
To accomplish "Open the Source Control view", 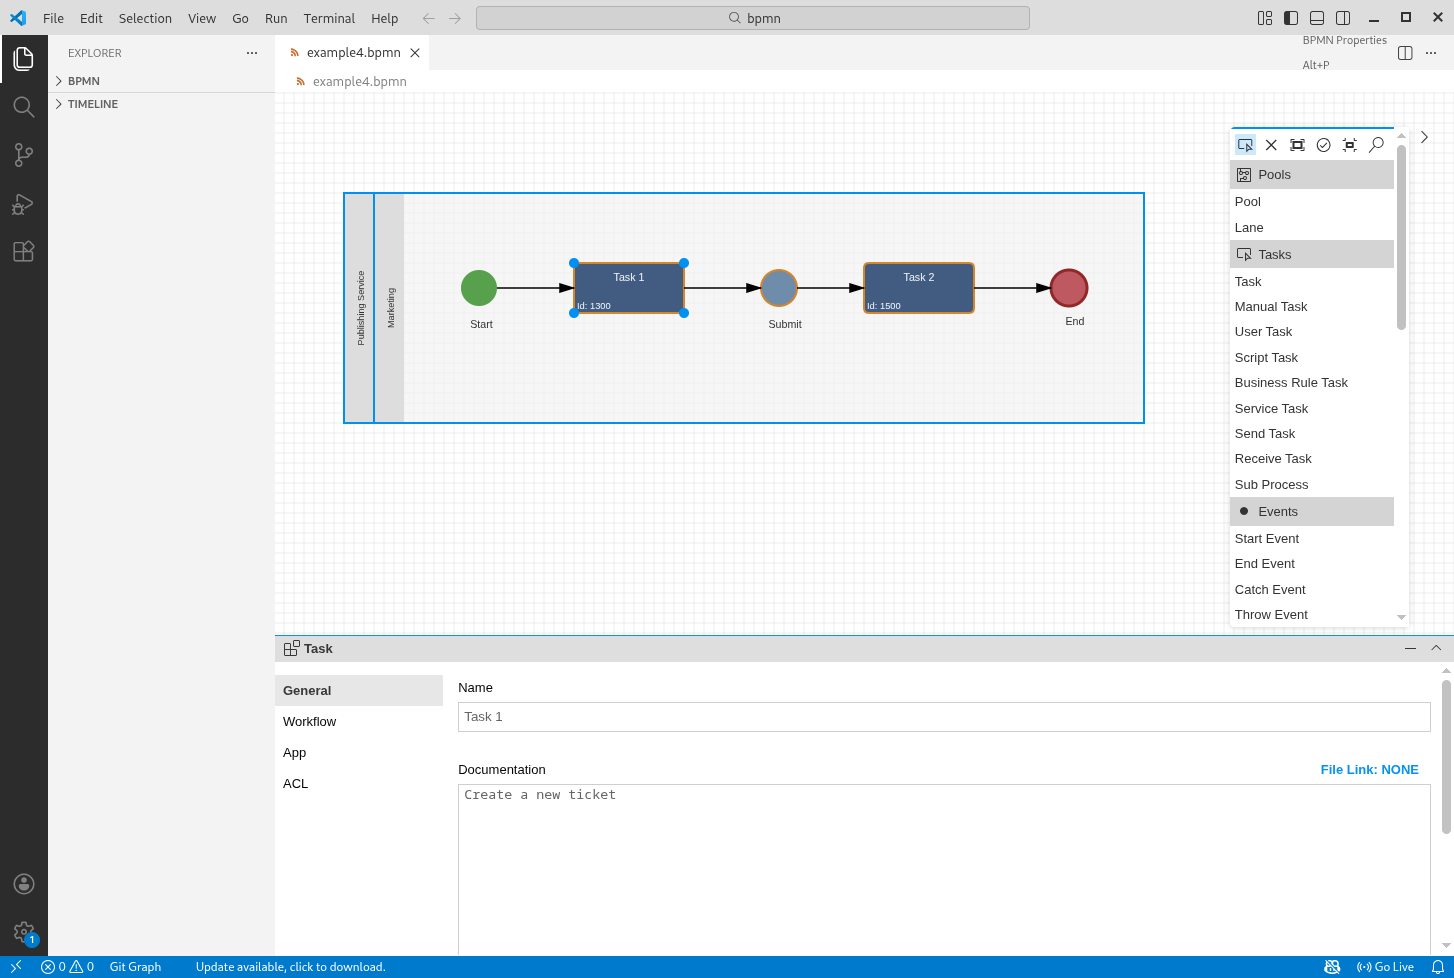I will [23, 155].
